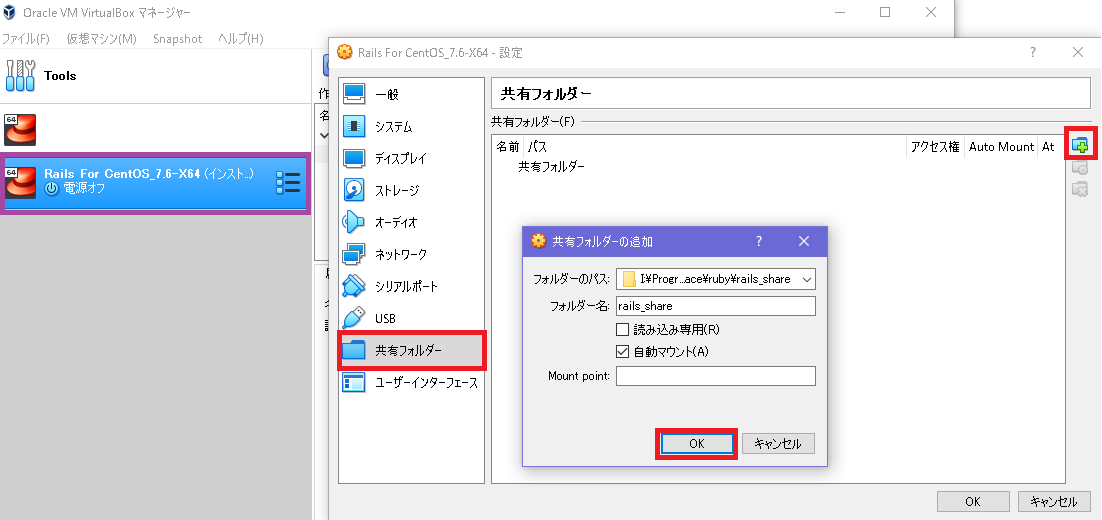Viewport: 1102px width, 520px height.
Task: Expand the フォルダーのパス dropdown arrow
Action: [806, 279]
